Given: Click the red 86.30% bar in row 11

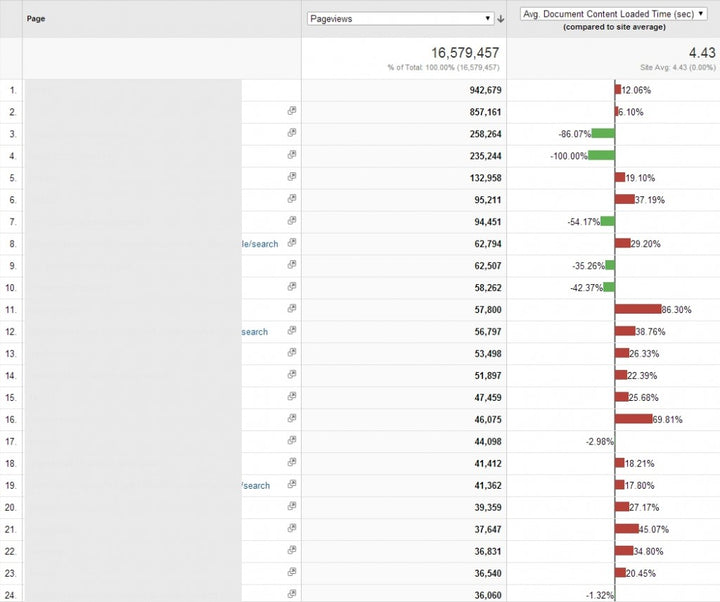Looking at the screenshot, I should click(x=638, y=309).
